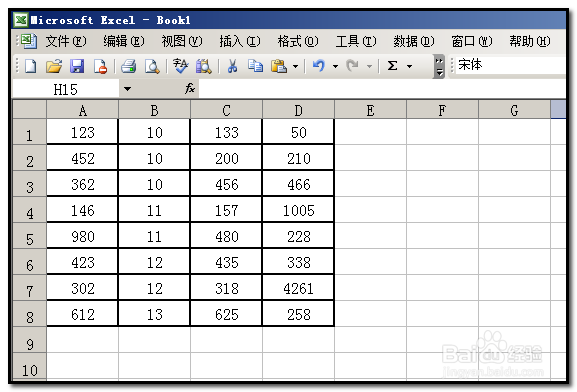Click the AutoSum sigma icon

pyautogui.click(x=393, y=66)
